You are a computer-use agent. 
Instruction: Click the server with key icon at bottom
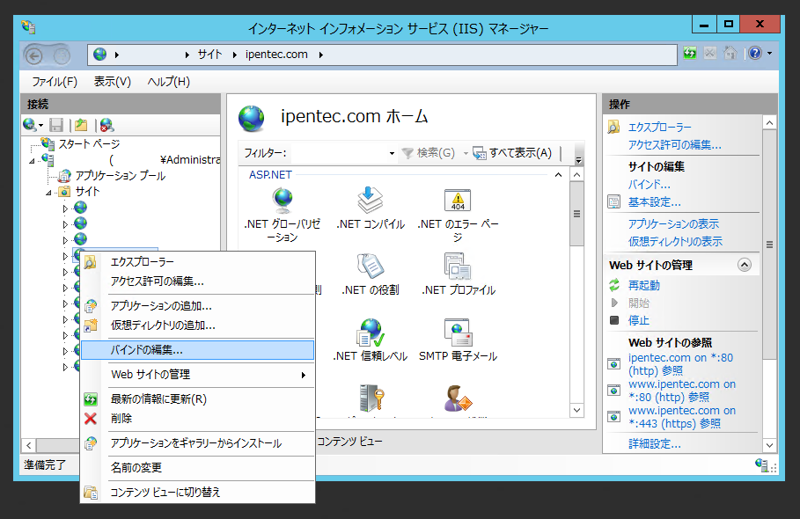point(371,399)
